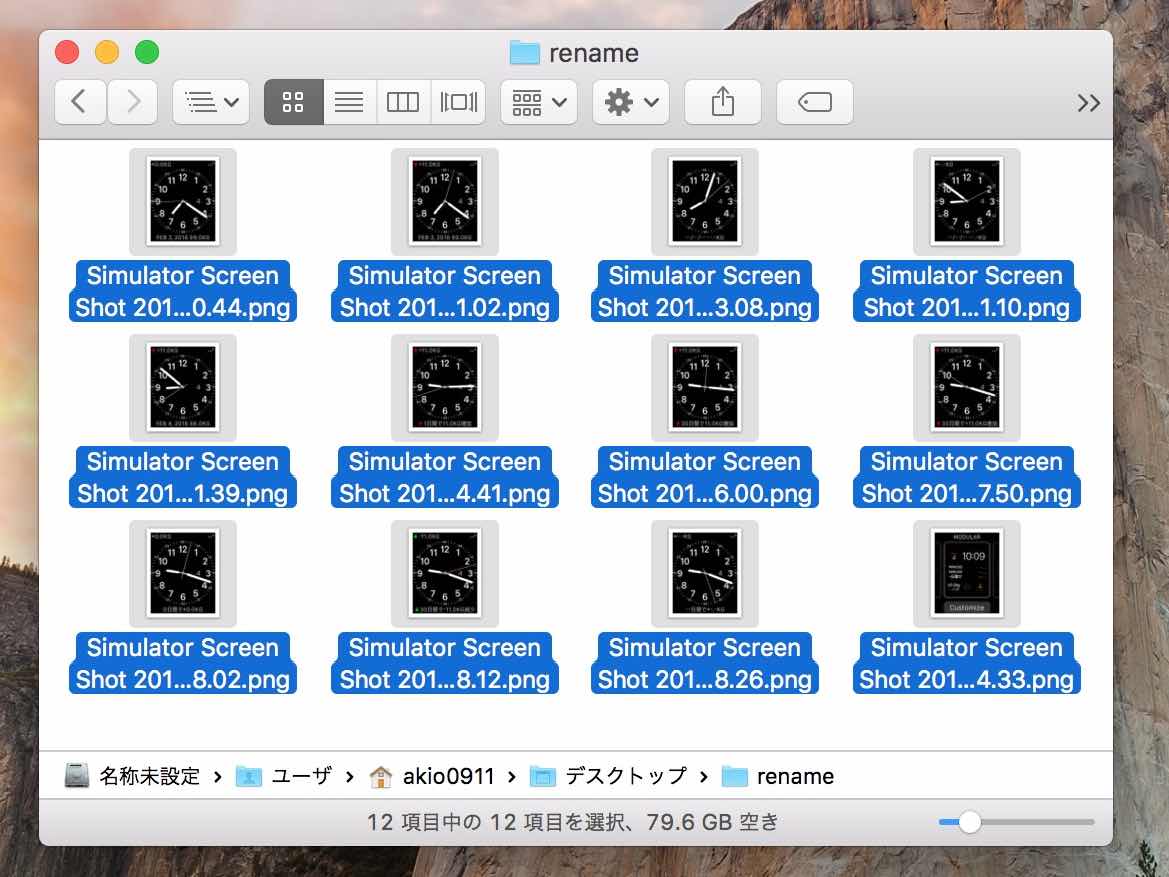Image resolution: width=1169 pixels, height=877 pixels.
Task: Open the path list dropdown in toolbar
Action: click(211, 101)
